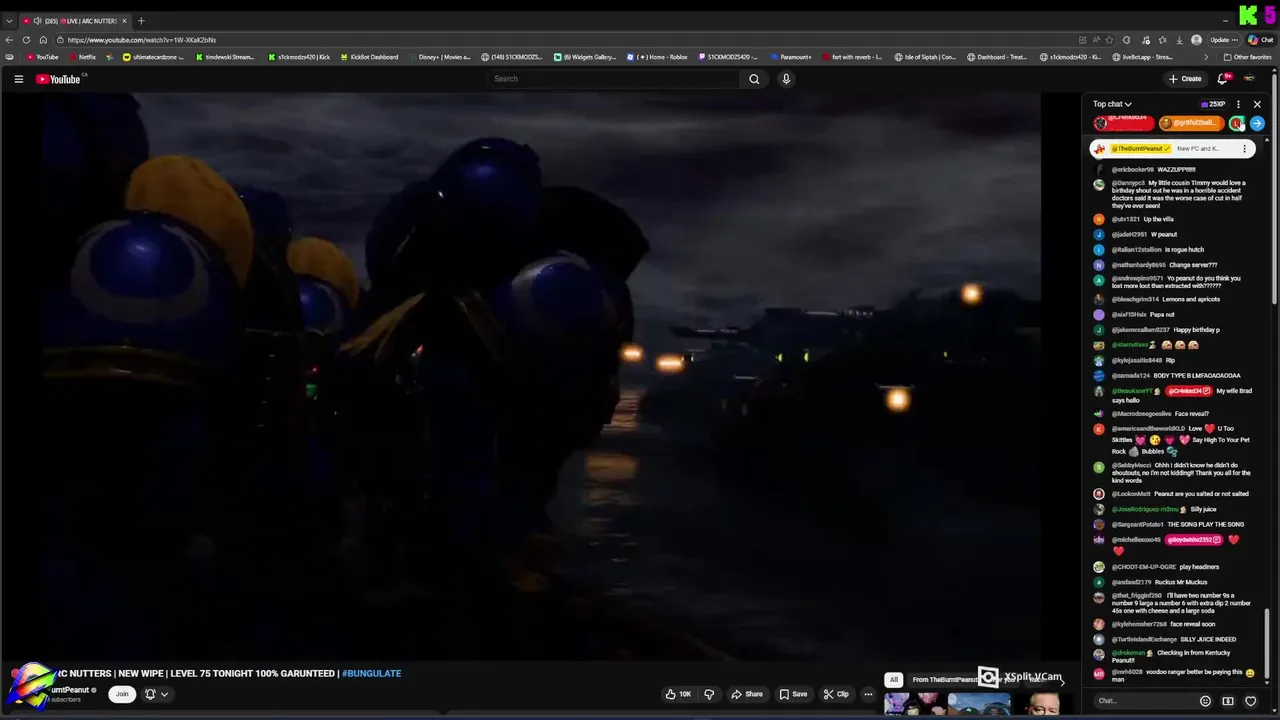Click the Join membership button

(122, 694)
